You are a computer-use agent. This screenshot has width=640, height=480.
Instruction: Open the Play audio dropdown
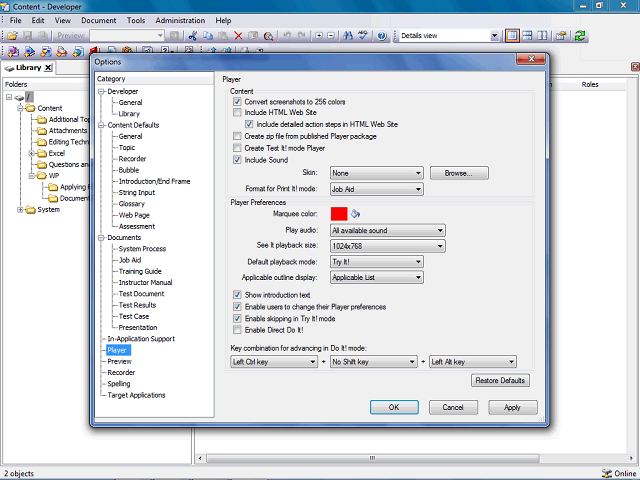388,230
